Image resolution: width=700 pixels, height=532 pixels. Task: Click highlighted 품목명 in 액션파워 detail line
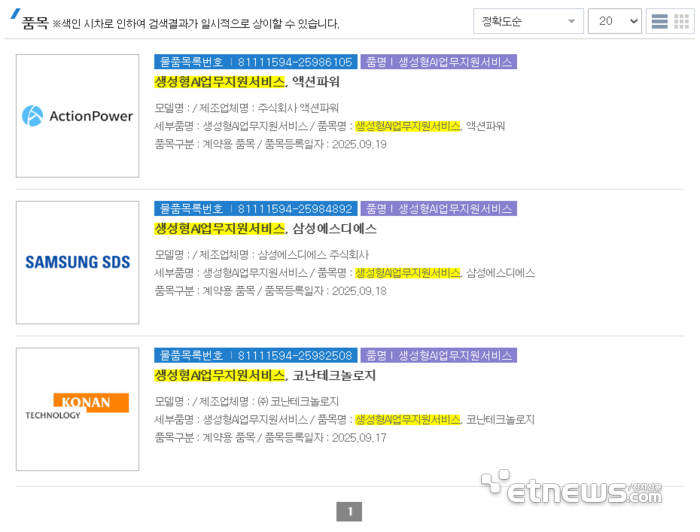pyautogui.click(x=408, y=126)
